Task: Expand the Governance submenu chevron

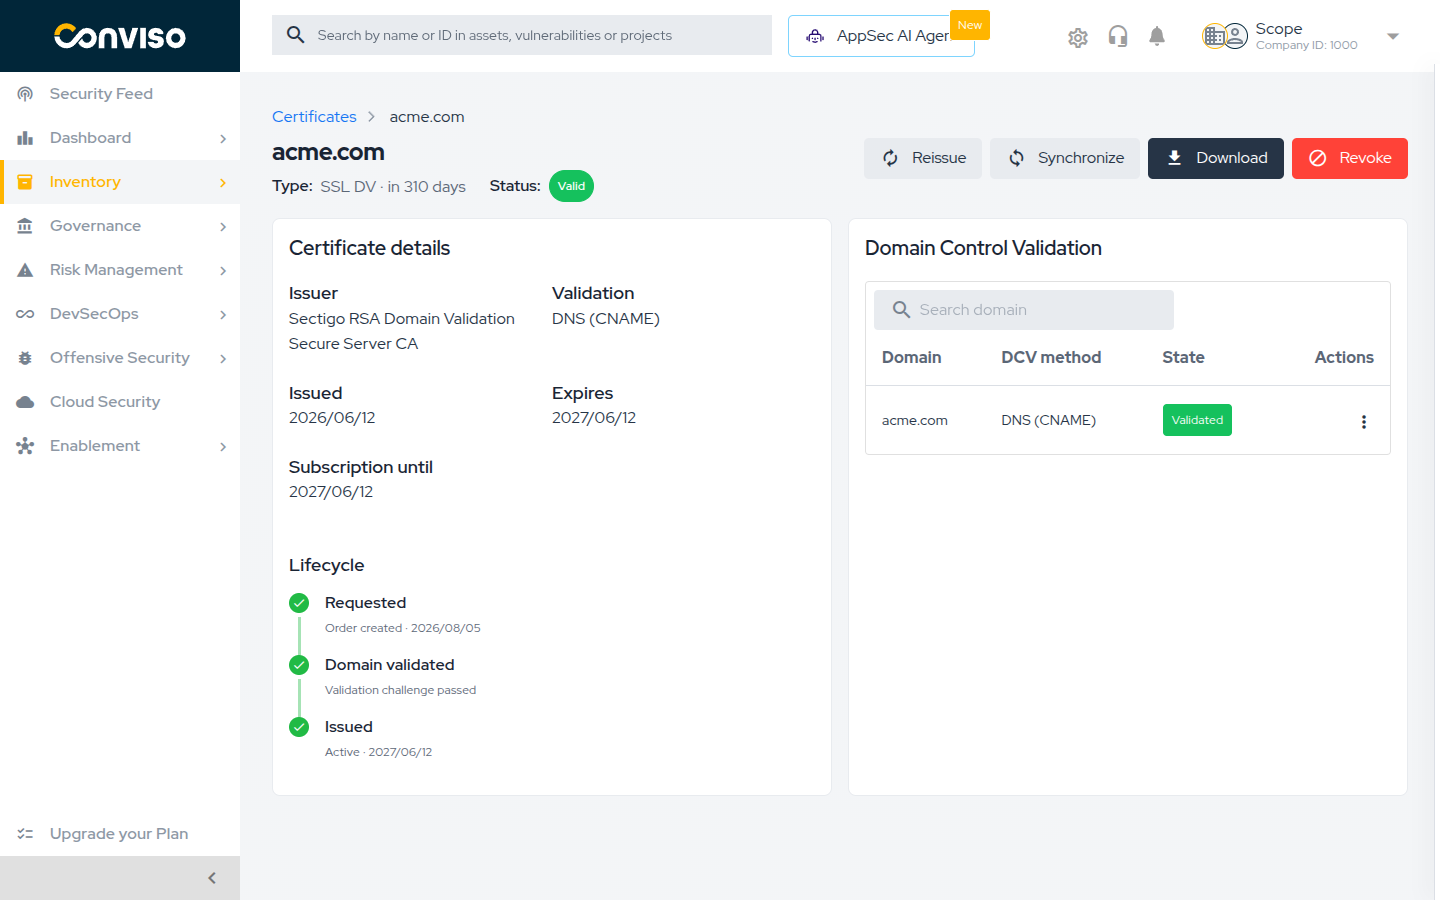Action: pos(223,227)
